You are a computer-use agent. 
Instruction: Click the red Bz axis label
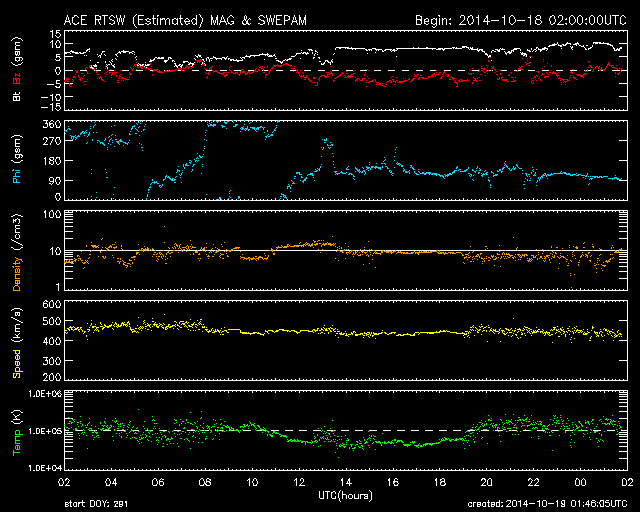point(17,78)
